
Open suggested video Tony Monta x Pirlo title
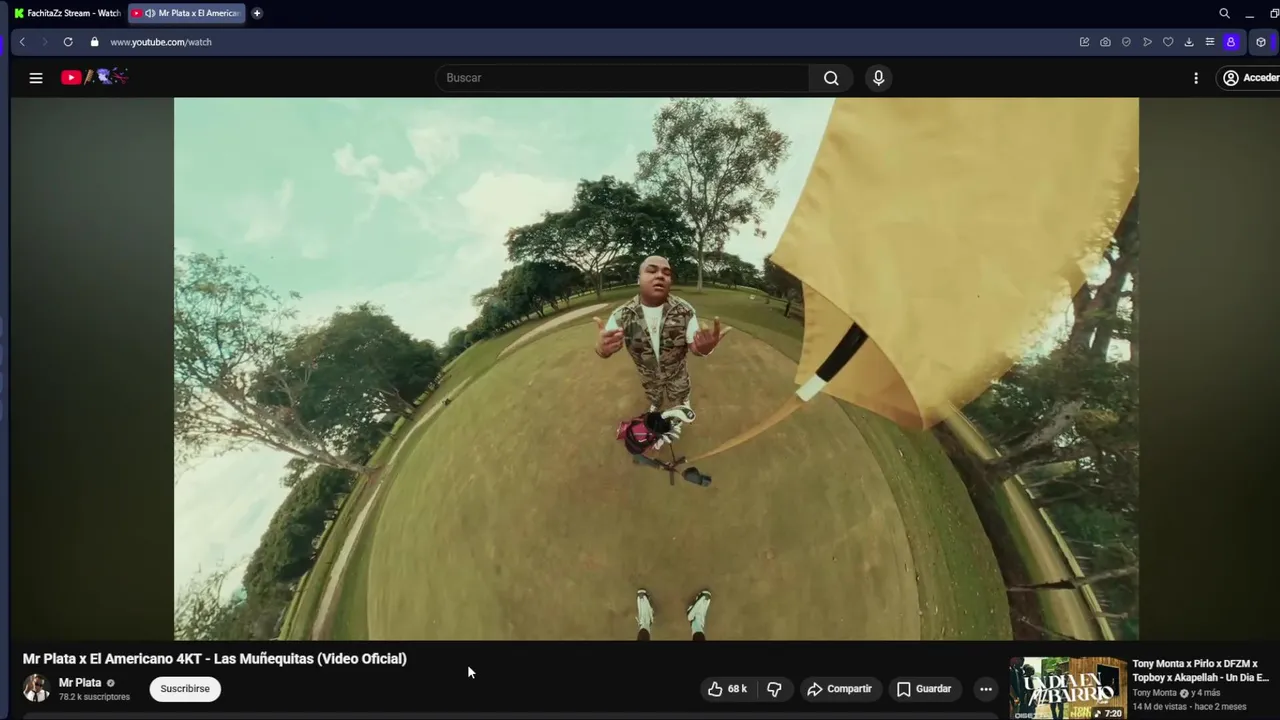click(1201, 670)
